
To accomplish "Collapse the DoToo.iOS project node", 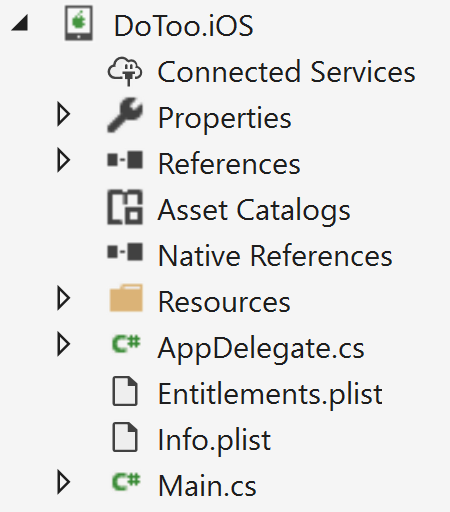I will point(20,24).
